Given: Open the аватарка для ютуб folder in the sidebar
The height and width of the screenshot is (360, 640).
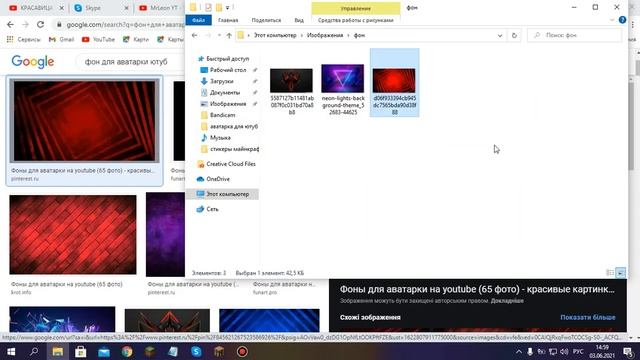Looking at the screenshot, I should (233, 127).
